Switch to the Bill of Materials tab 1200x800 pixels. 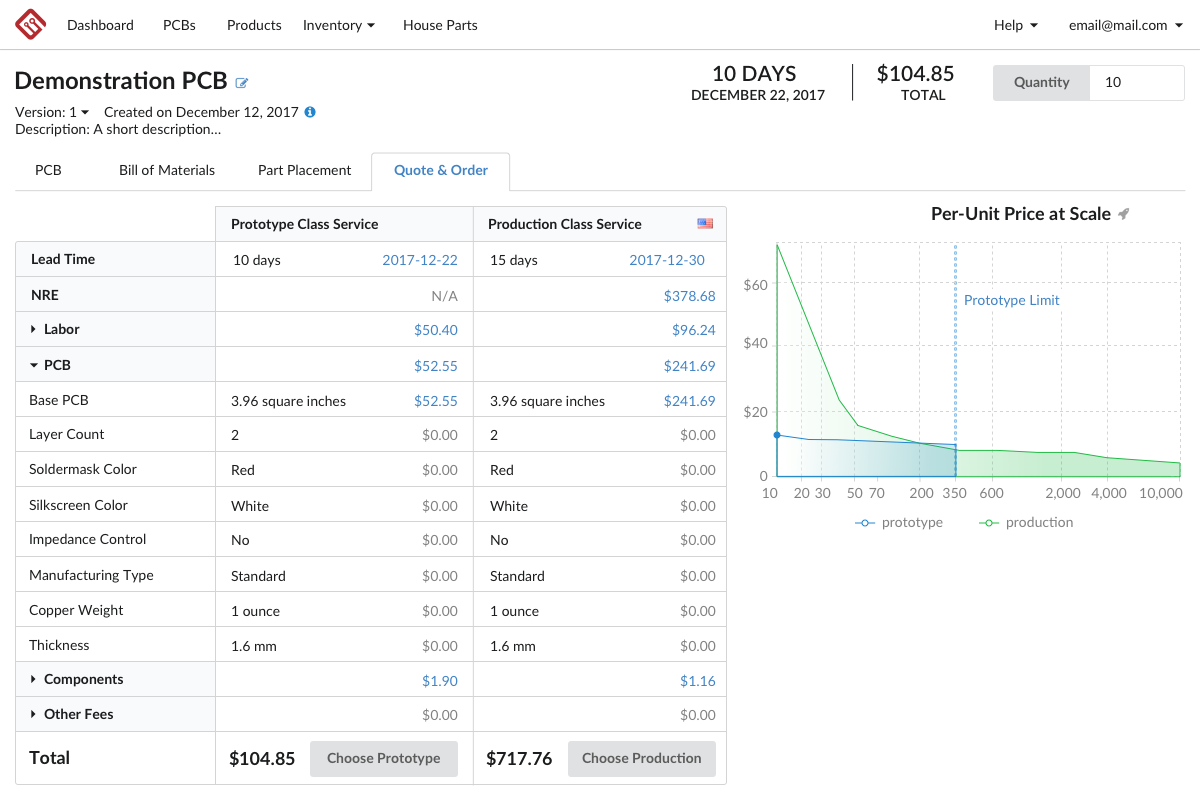click(166, 170)
